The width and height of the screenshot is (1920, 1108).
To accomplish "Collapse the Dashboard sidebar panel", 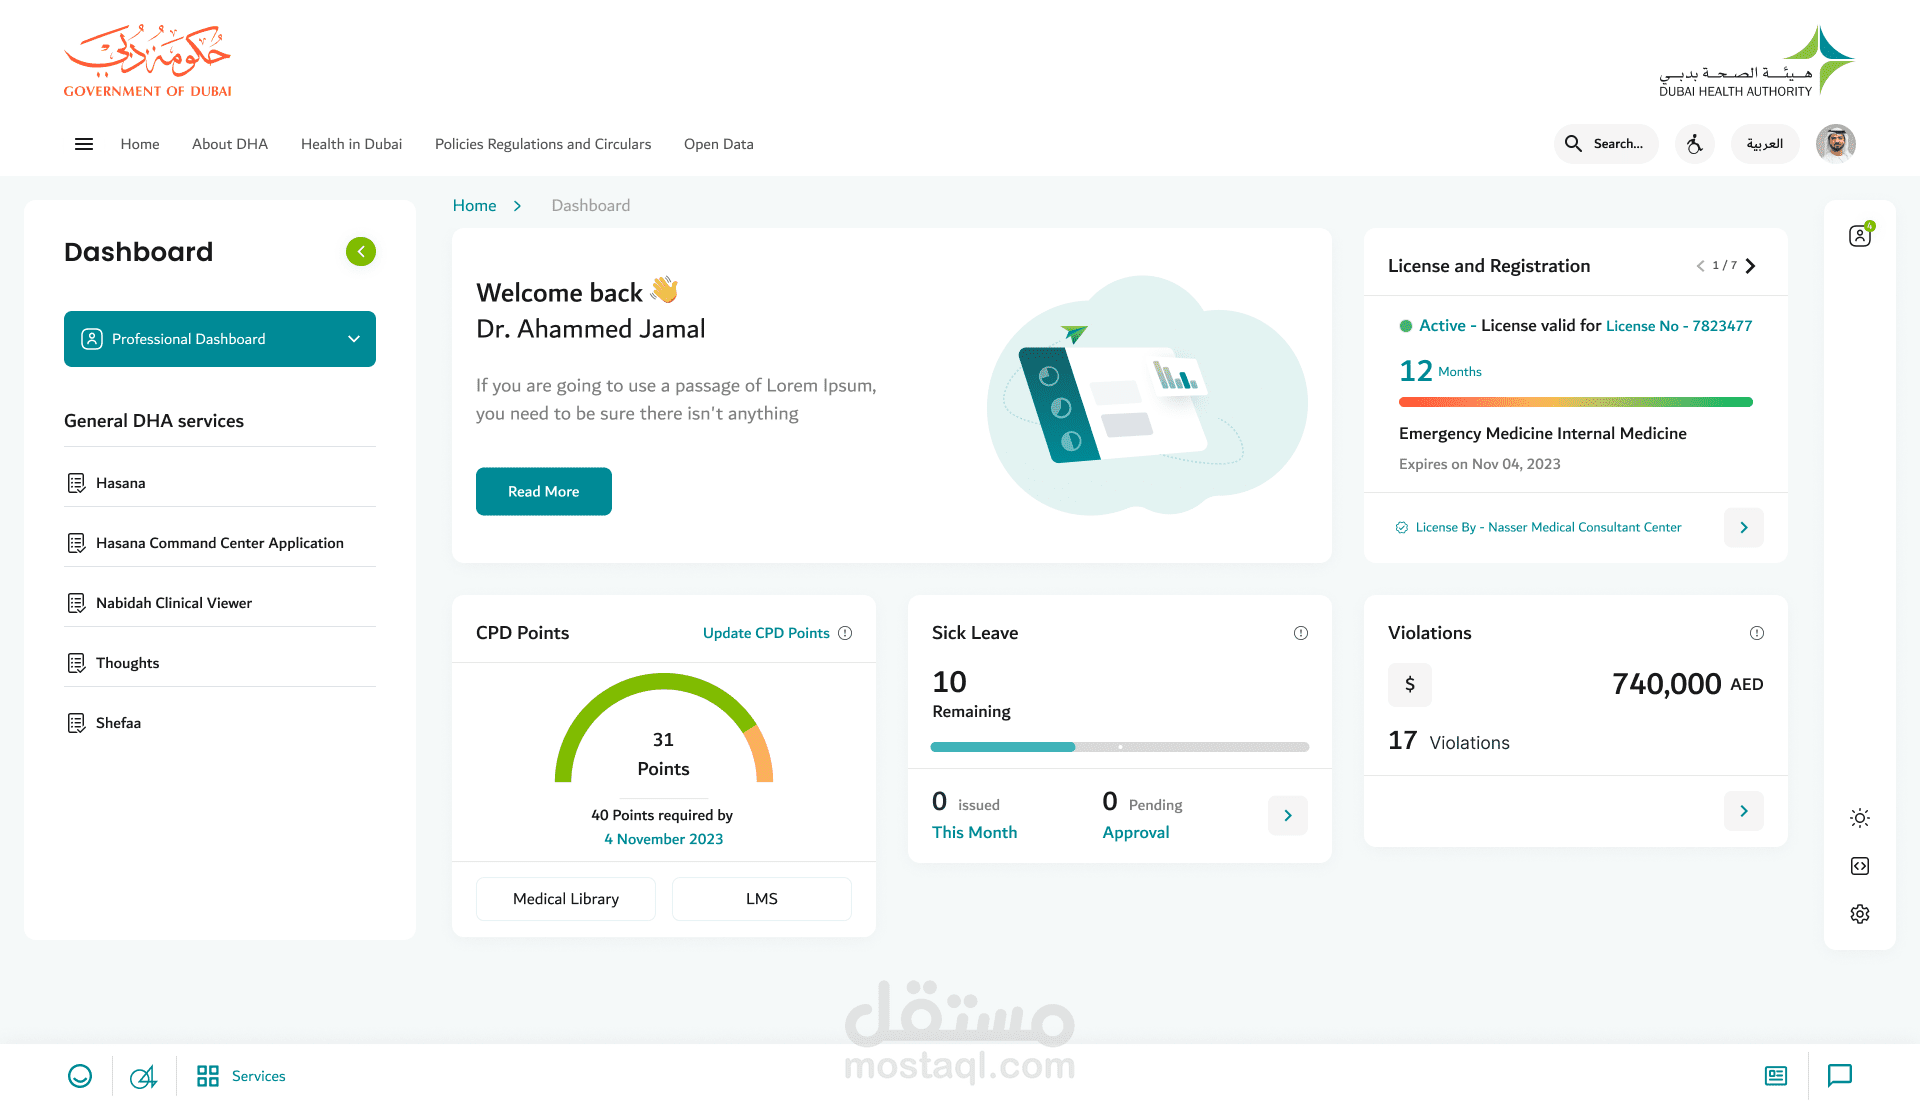I will [x=361, y=252].
